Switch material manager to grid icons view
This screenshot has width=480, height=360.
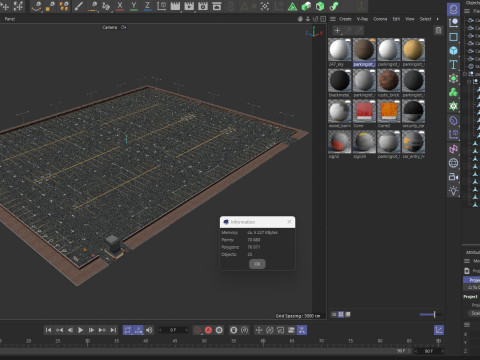coord(341,314)
